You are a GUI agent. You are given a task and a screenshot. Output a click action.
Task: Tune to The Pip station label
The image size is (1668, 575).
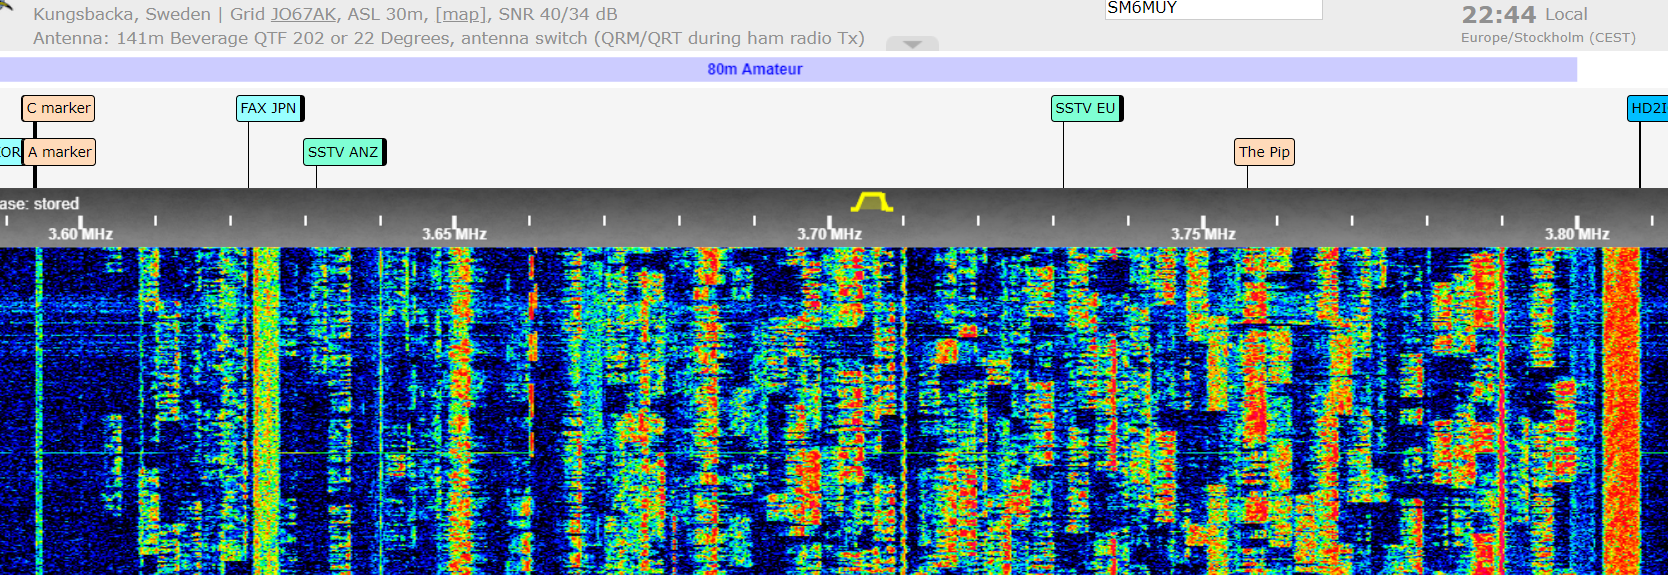(1264, 152)
